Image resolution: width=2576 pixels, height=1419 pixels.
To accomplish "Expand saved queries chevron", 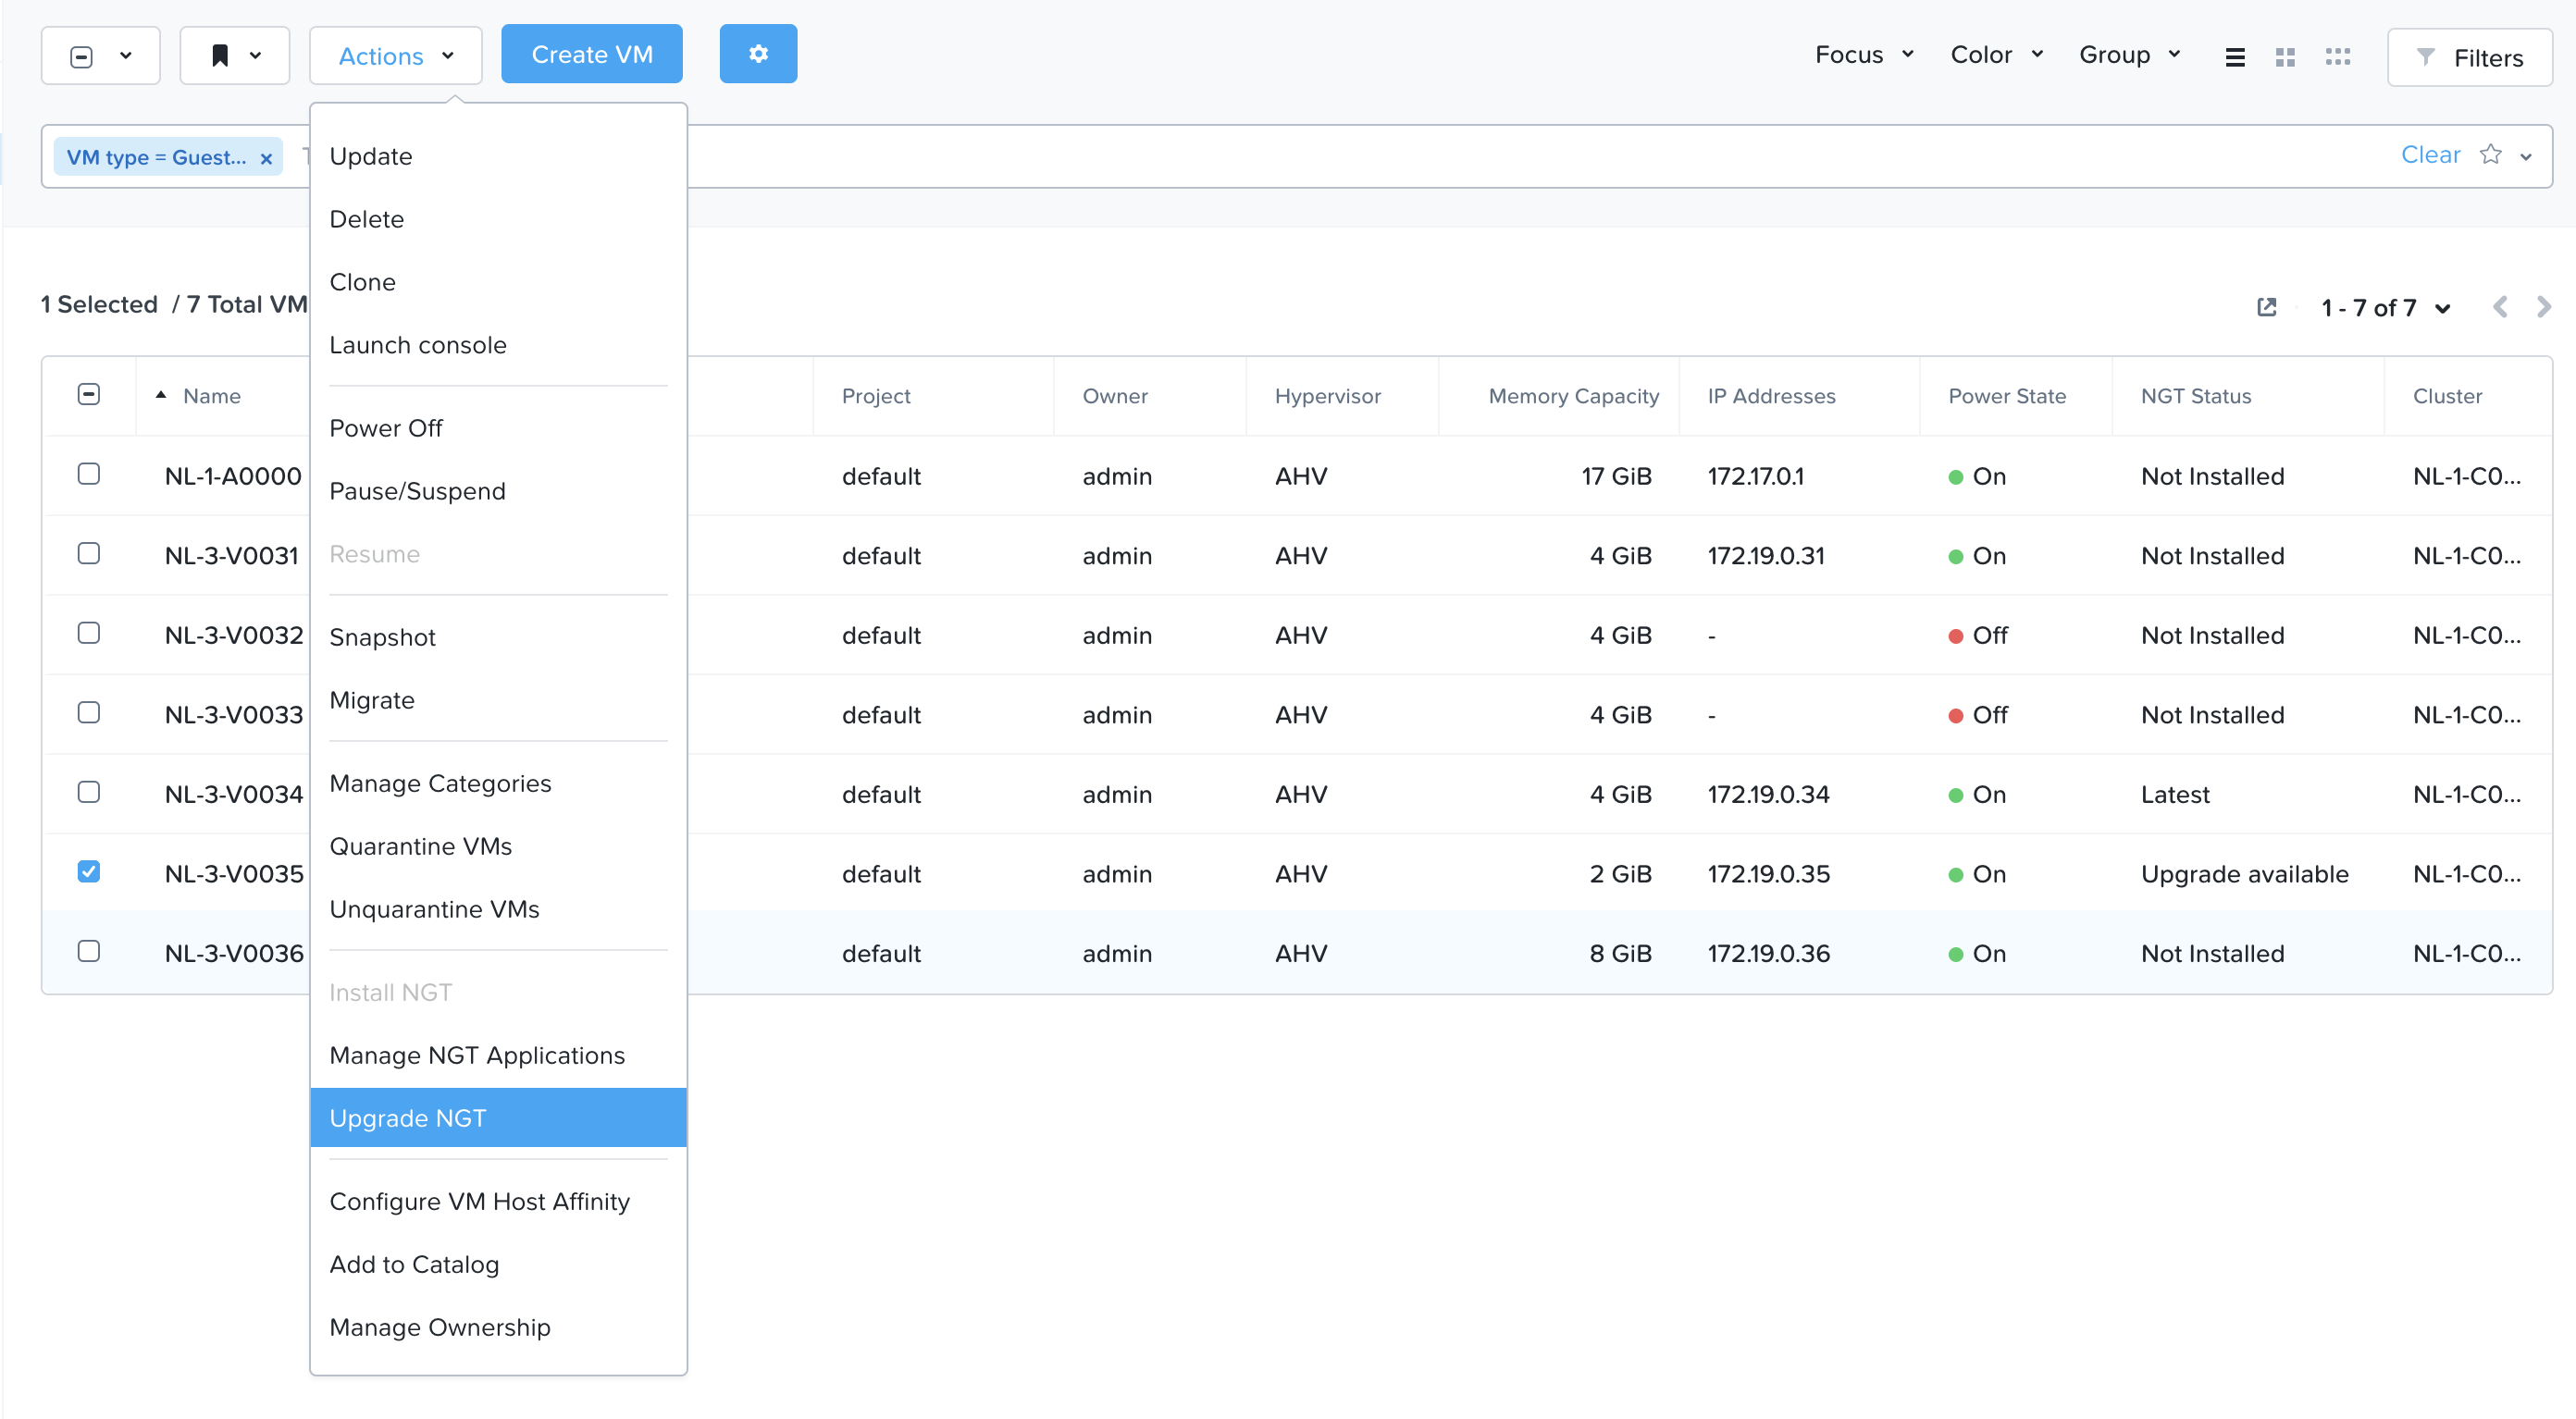I will tap(2526, 156).
